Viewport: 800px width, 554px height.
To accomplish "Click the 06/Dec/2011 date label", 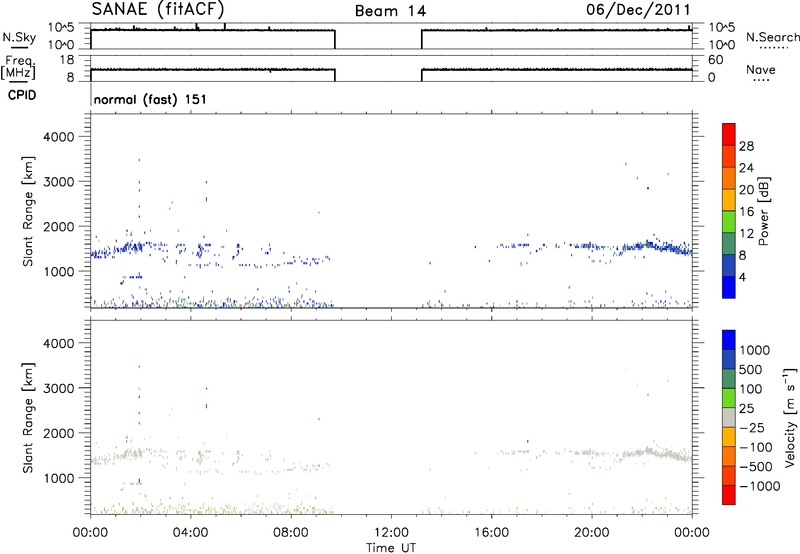I will pyautogui.click(x=638, y=9).
